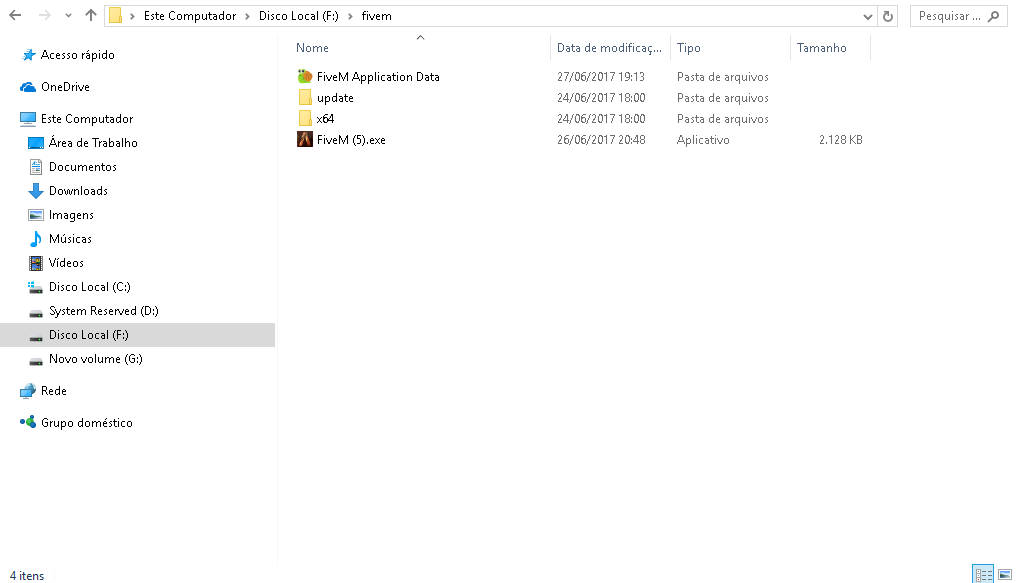Click the FiveM Application Data name
The height and width of the screenshot is (583, 1017).
click(x=378, y=77)
